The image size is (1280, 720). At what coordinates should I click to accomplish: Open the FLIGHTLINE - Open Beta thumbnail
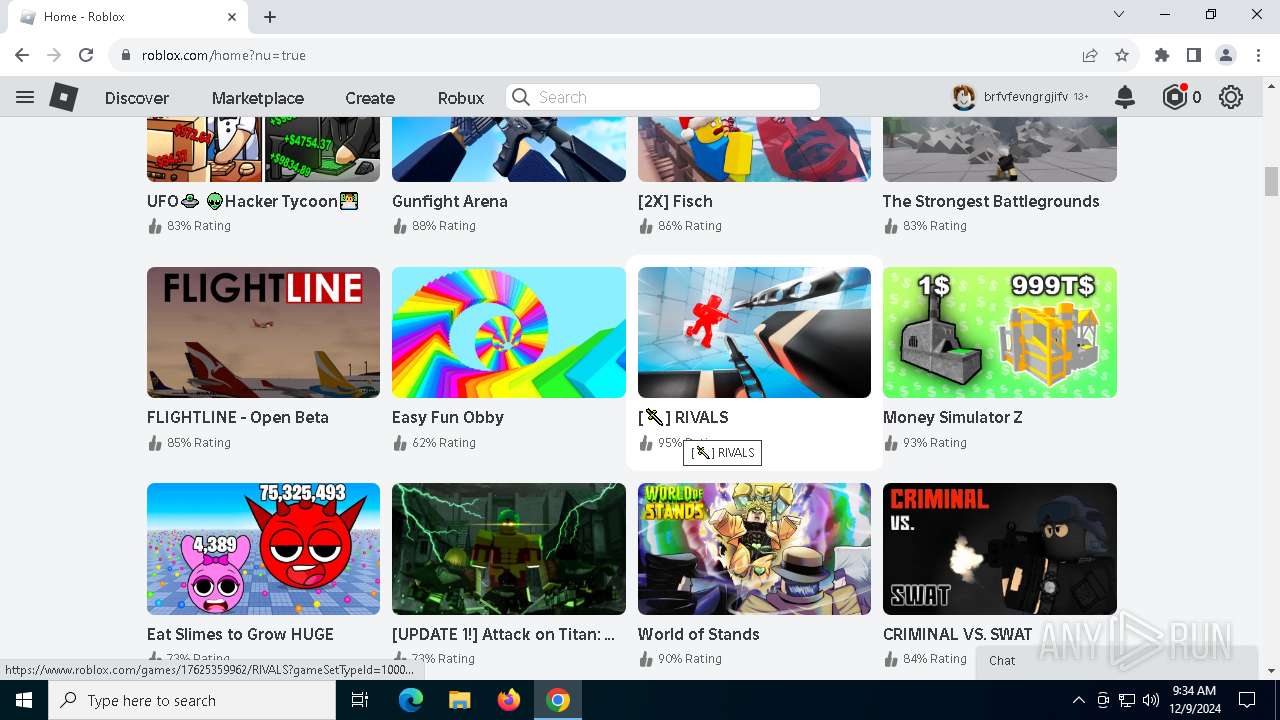coord(263,332)
